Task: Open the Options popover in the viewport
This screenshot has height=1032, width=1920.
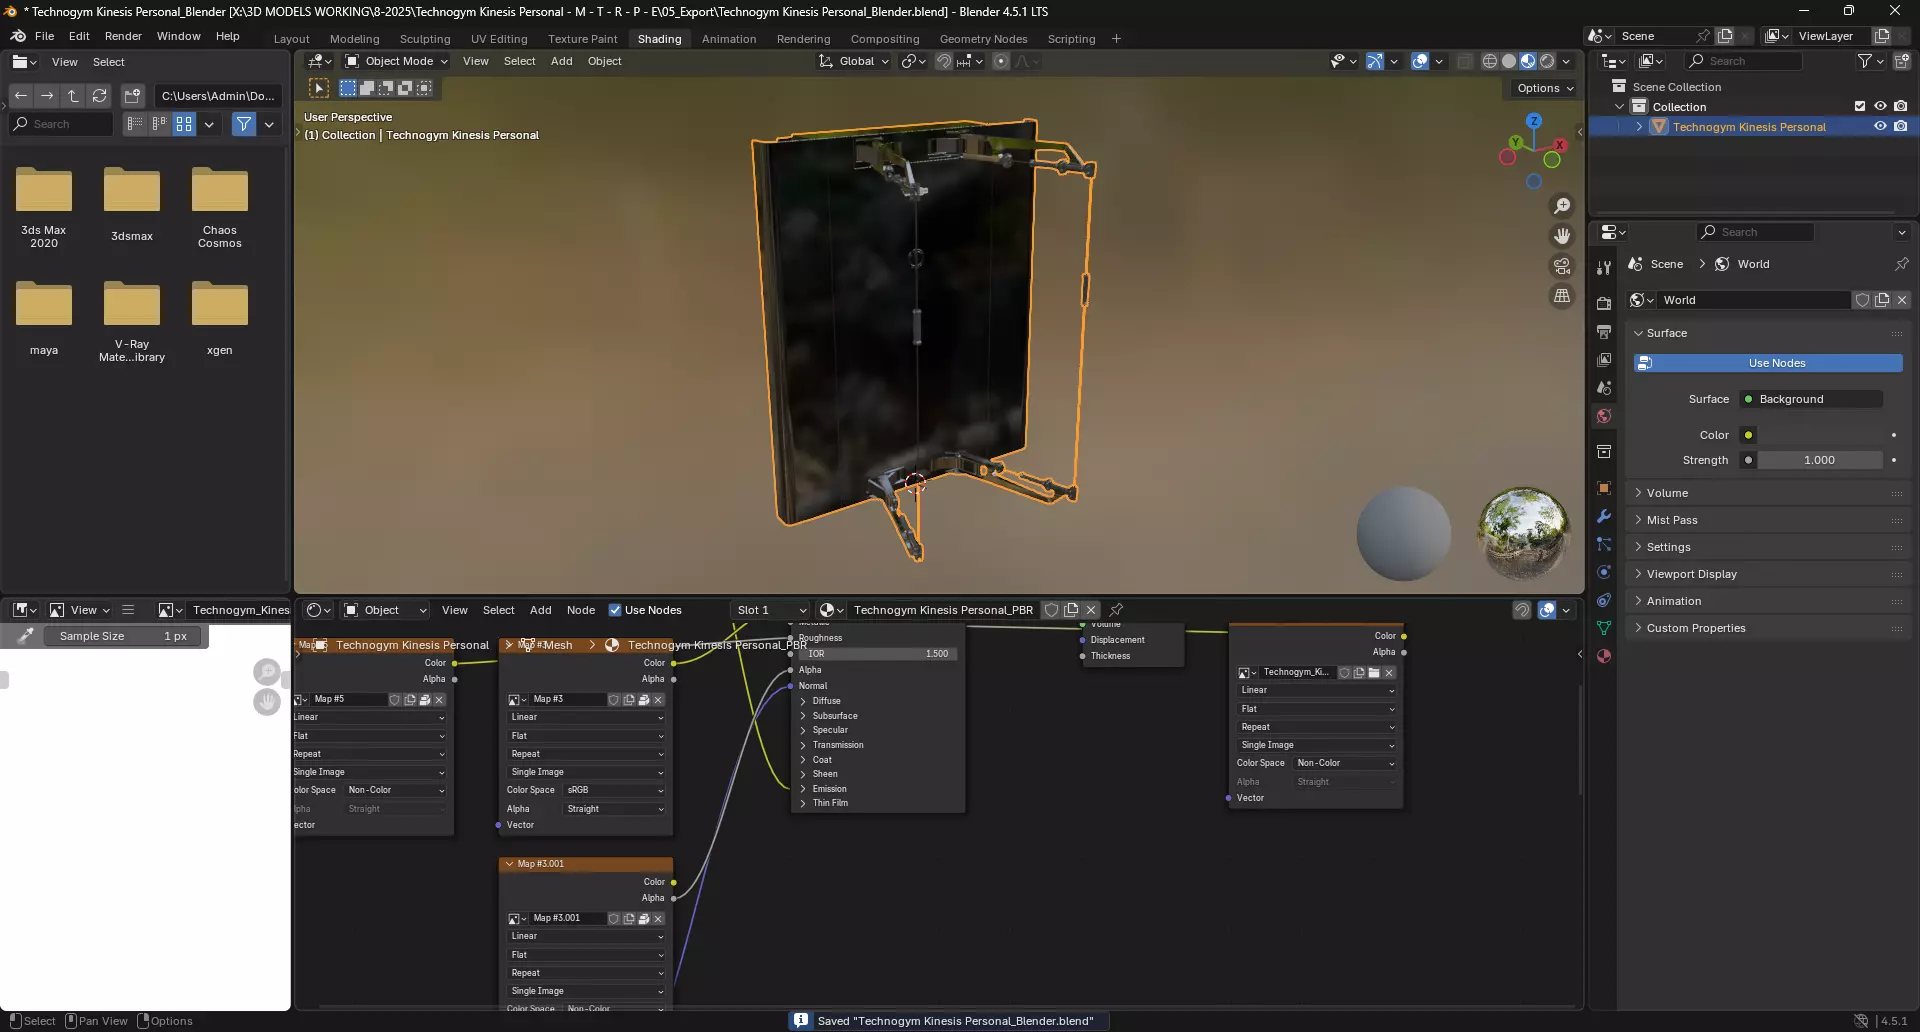Action: click(1545, 88)
